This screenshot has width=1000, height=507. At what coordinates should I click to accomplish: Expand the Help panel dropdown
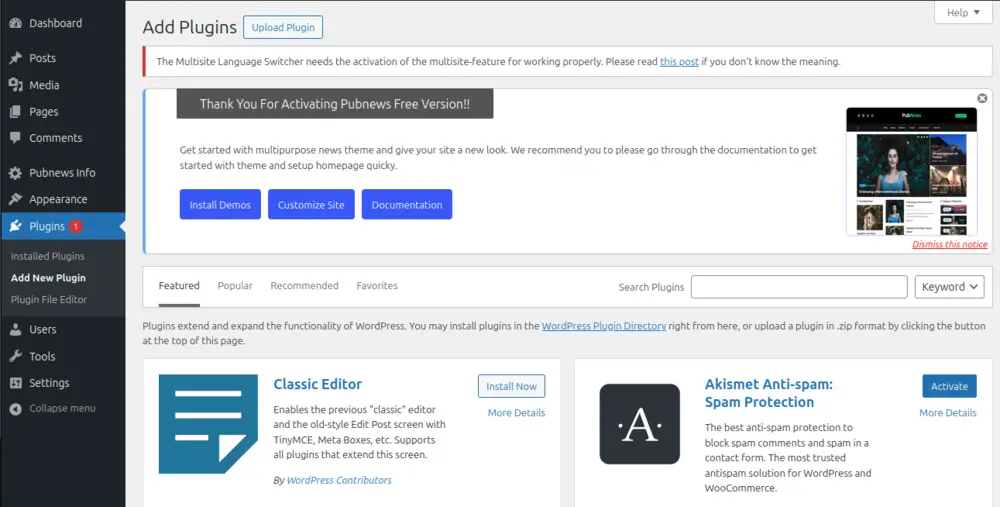click(963, 13)
